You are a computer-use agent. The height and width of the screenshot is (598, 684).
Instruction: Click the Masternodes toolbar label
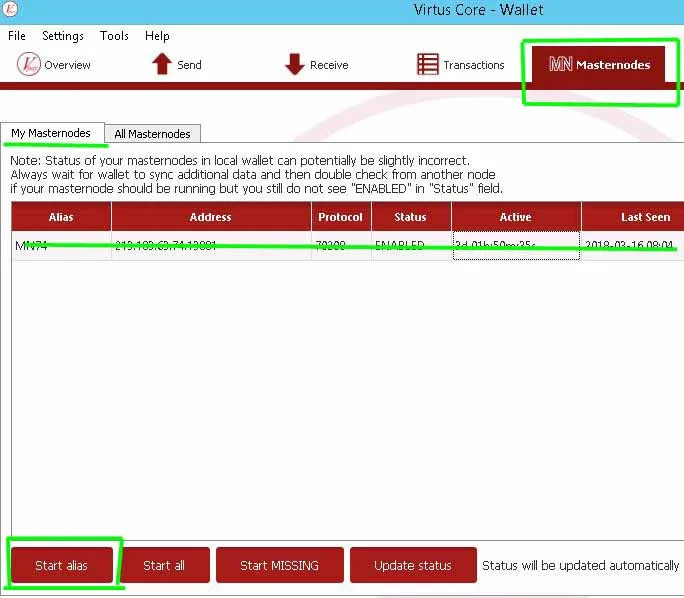pos(613,65)
